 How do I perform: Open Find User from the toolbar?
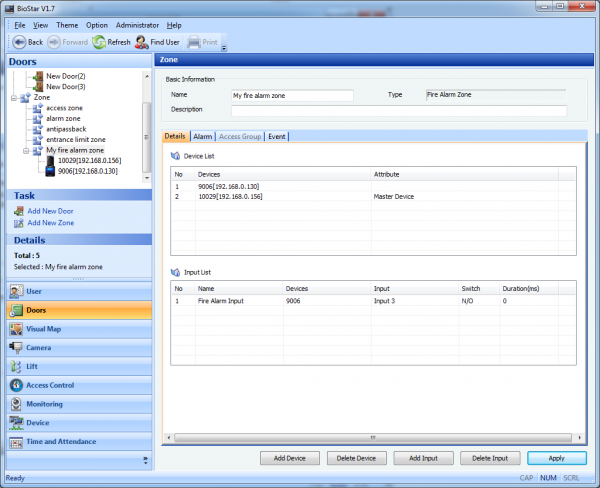point(143,42)
